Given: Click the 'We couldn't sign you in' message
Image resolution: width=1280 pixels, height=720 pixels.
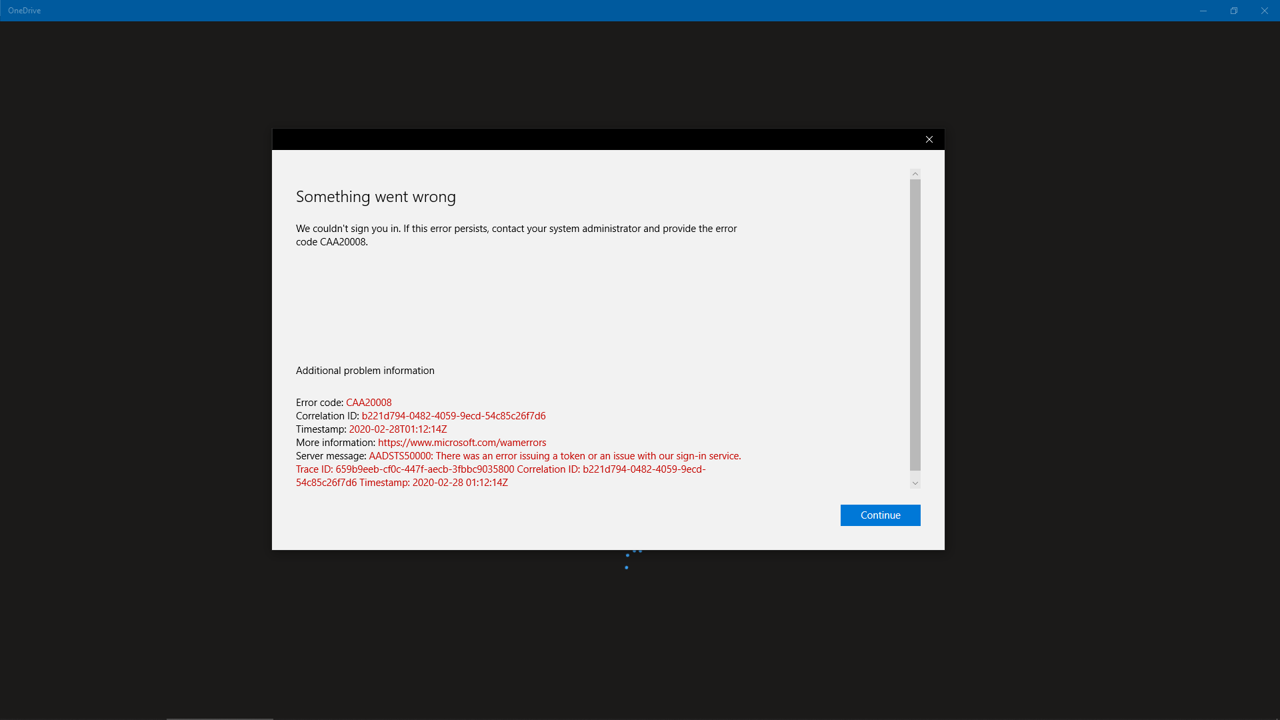Looking at the screenshot, I should [x=516, y=235].
